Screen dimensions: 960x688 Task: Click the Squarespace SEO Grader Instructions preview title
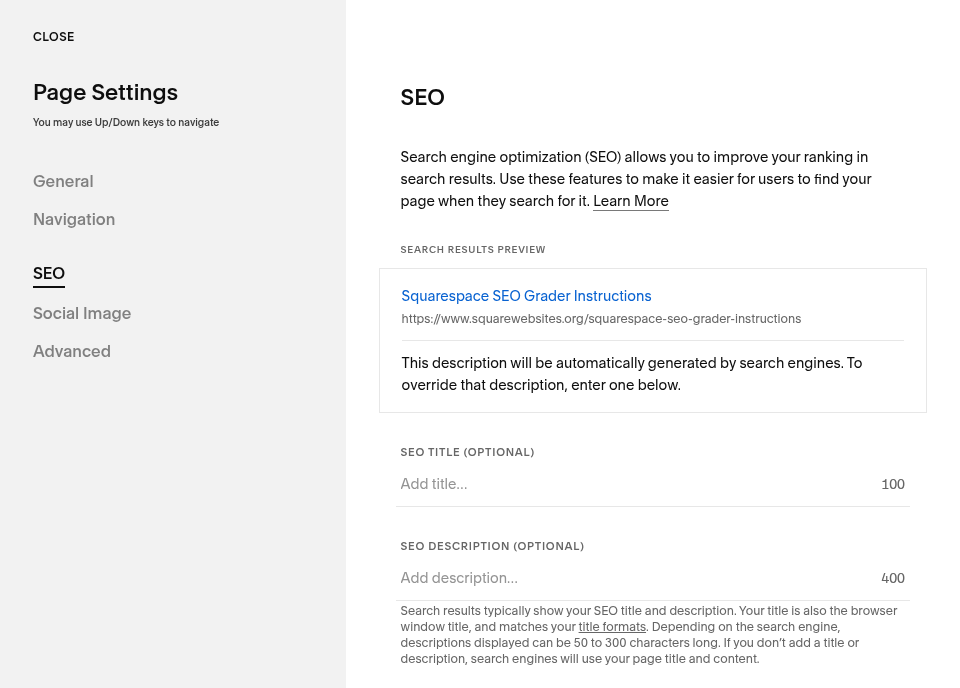pos(526,296)
